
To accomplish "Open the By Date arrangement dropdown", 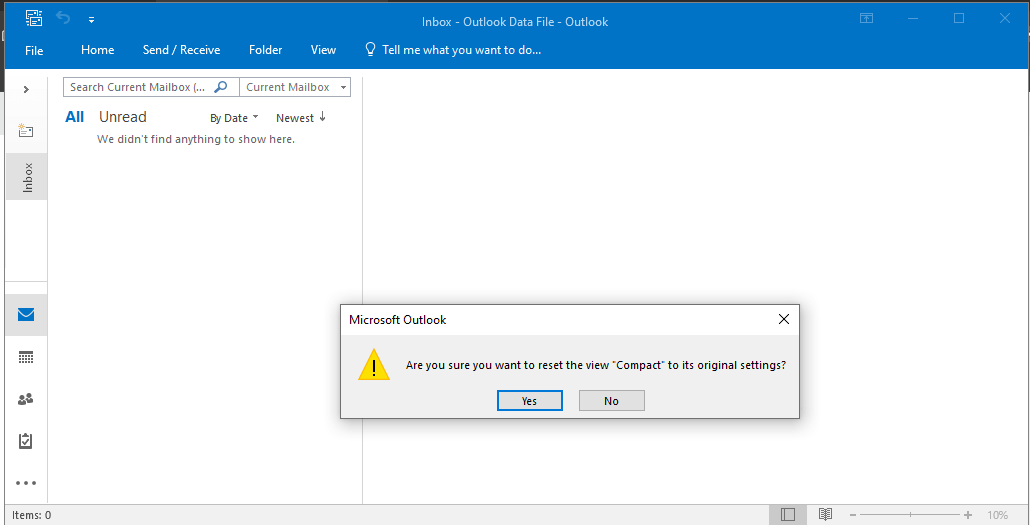I will coord(235,118).
